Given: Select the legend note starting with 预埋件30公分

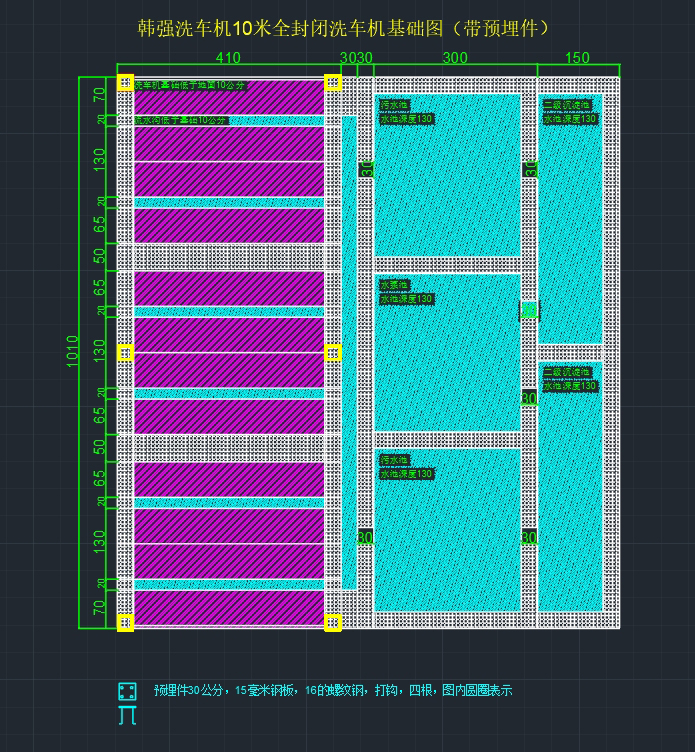Looking at the screenshot, I should [x=333, y=691].
